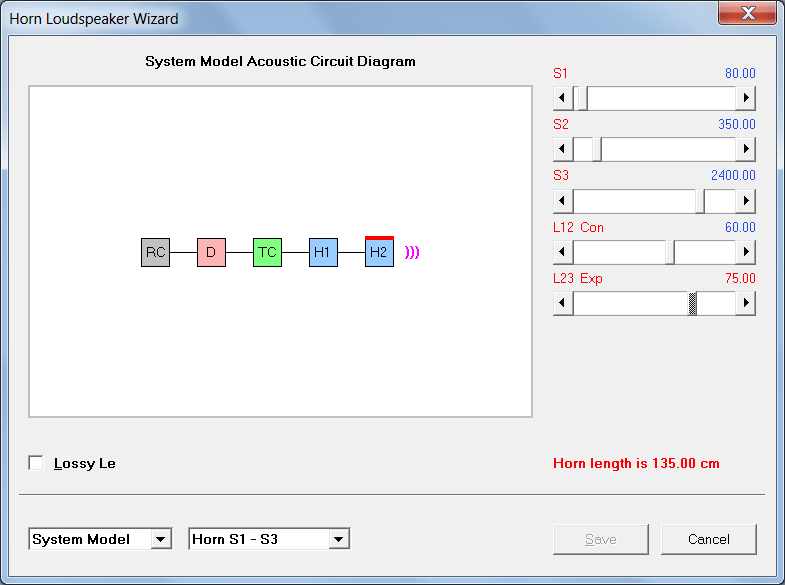Open the System Model dropdown

(x=161, y=539)
